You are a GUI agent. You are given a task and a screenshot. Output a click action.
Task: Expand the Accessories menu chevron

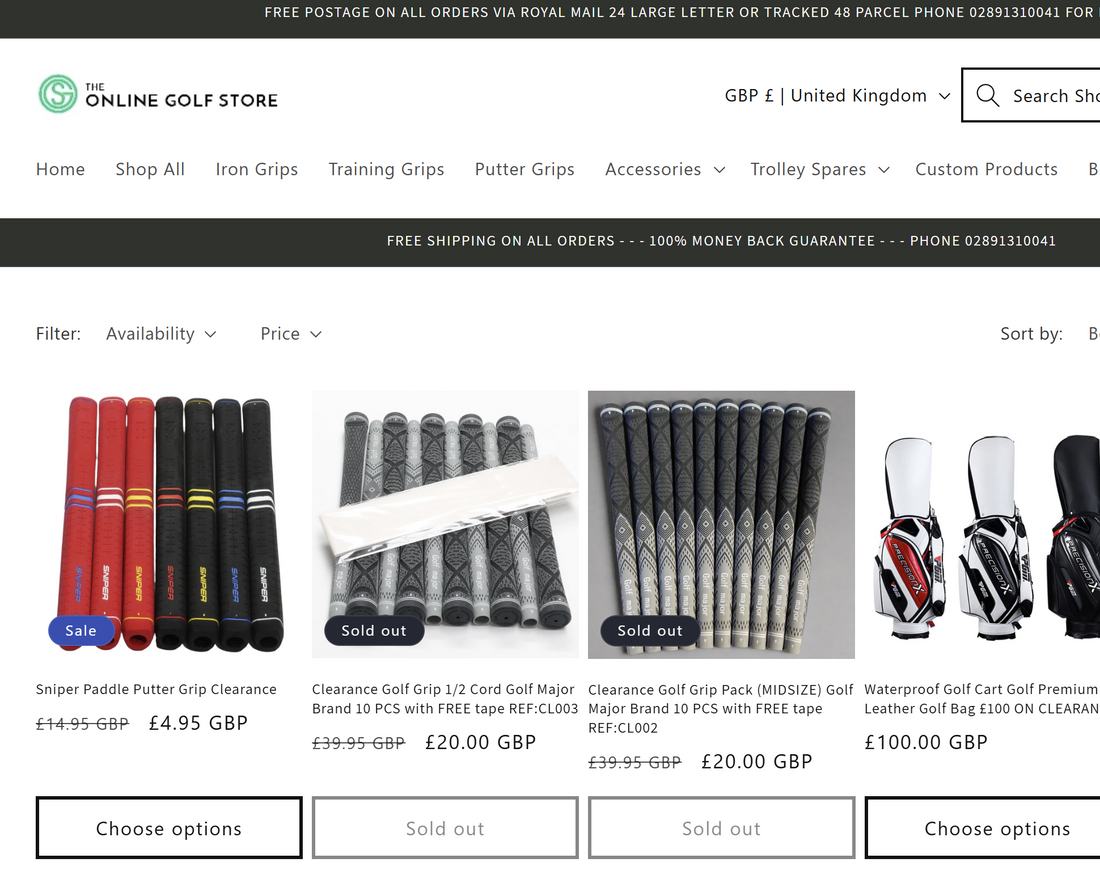click(x=719, y=170)
